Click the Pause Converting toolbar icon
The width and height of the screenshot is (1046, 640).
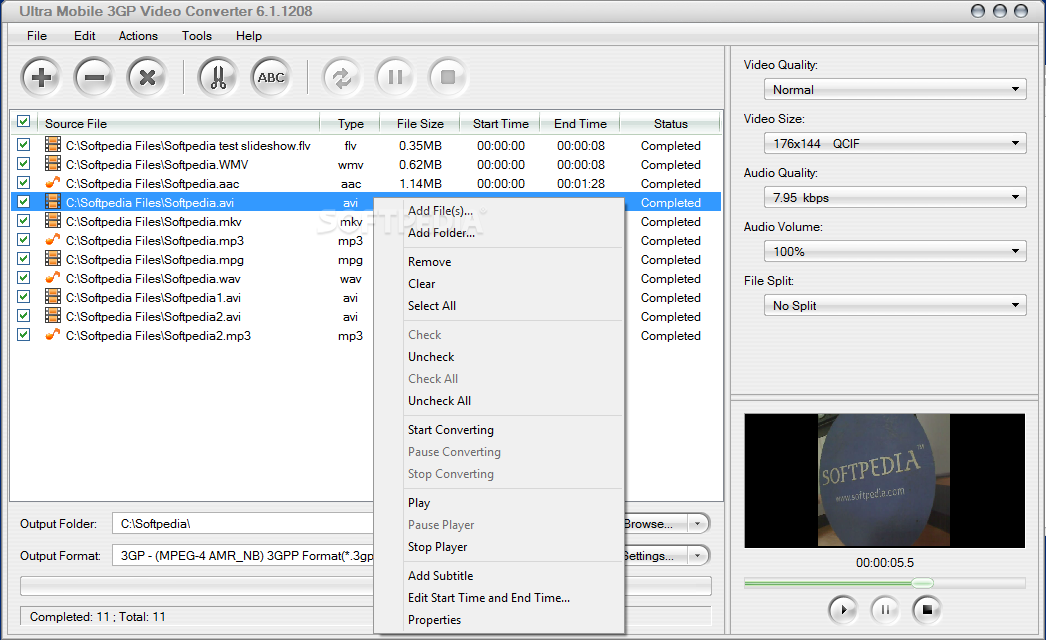click(395, 77)
